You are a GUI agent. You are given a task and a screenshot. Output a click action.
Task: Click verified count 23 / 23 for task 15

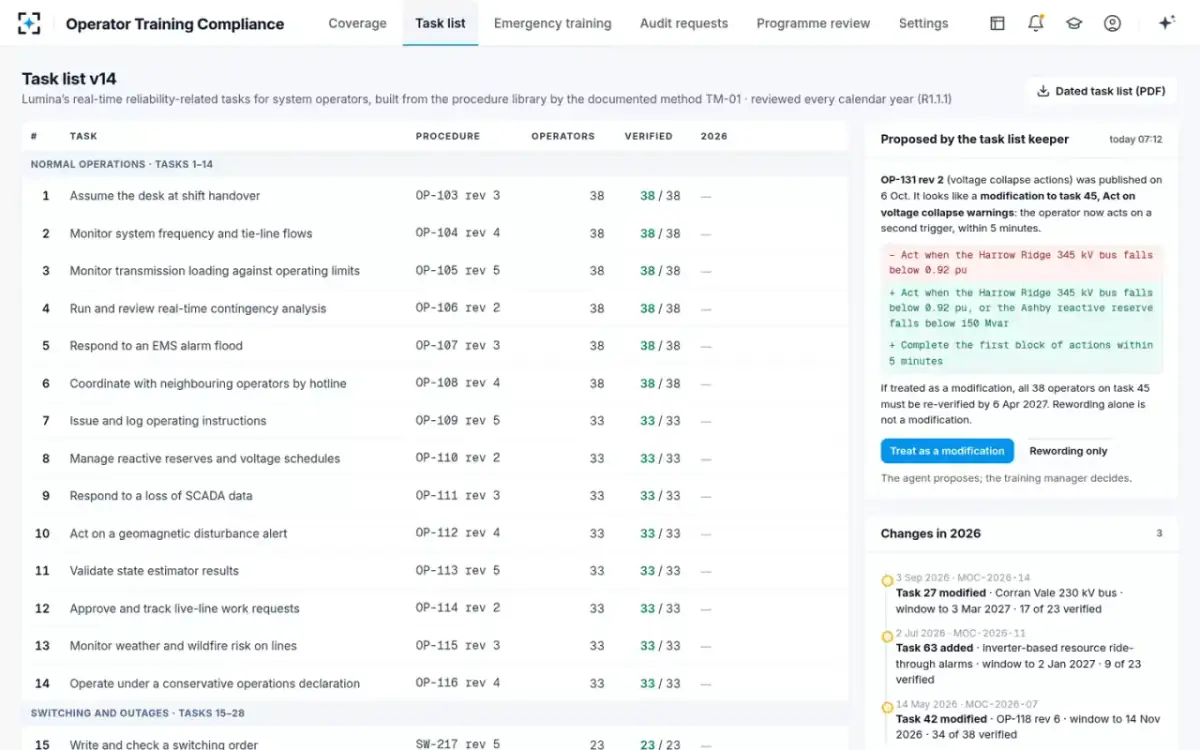coord(660,744)
